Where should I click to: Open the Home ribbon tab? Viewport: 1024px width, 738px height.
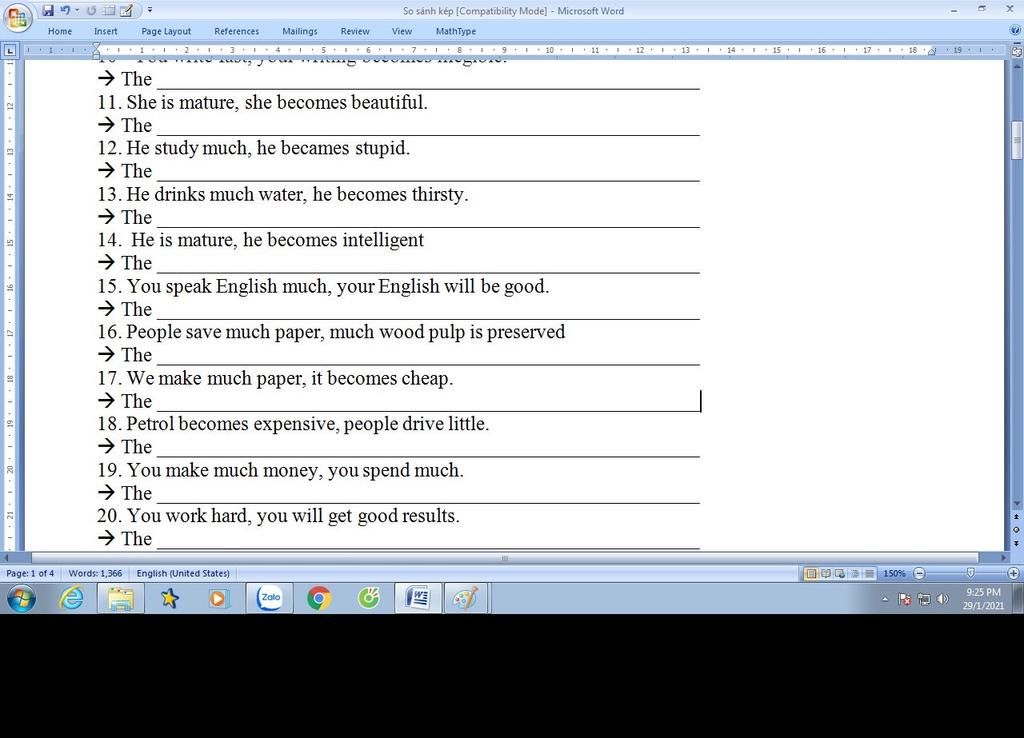(x=59, y=31)
